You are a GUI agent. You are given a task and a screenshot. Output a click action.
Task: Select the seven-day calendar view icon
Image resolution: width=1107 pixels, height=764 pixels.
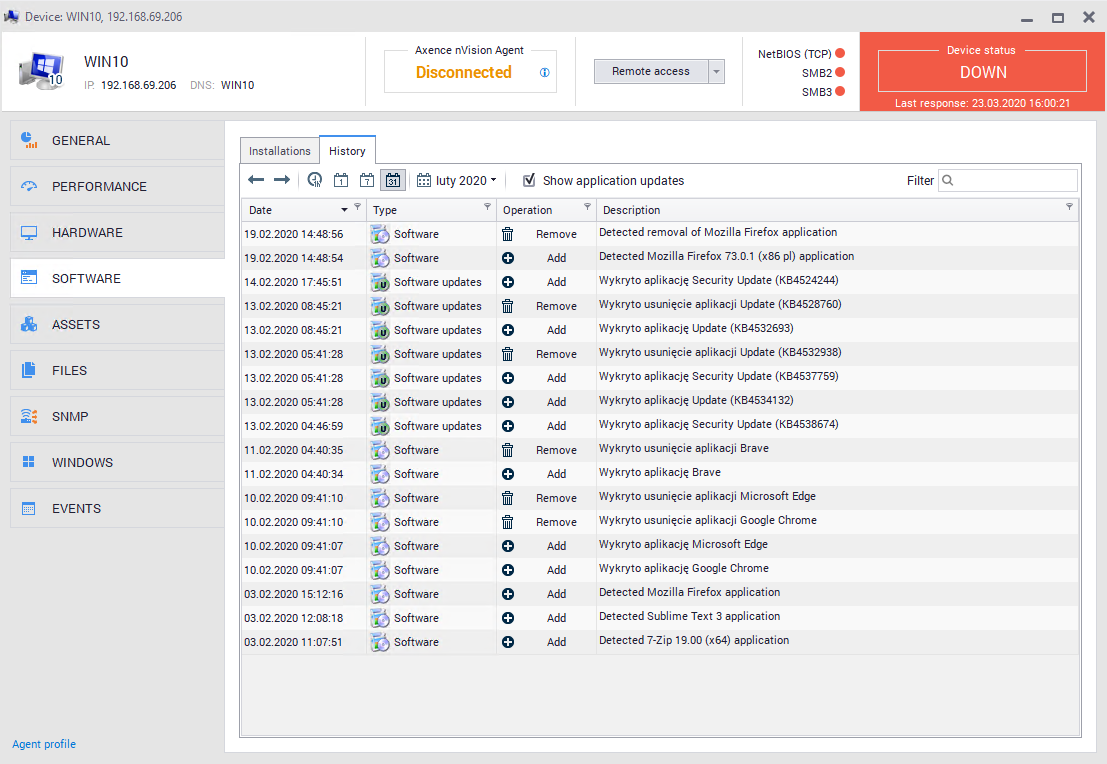tap(367, 181)
